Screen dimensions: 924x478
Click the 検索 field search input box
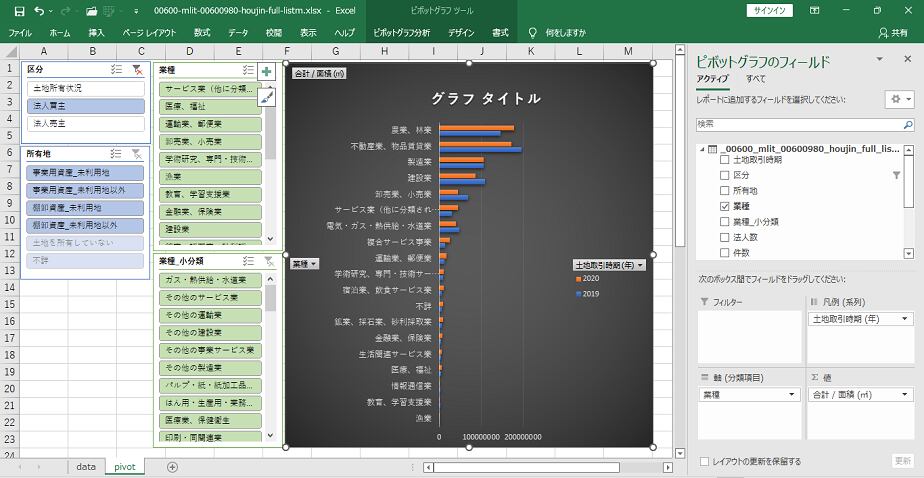pyautogui.click(x=795, y=124)
